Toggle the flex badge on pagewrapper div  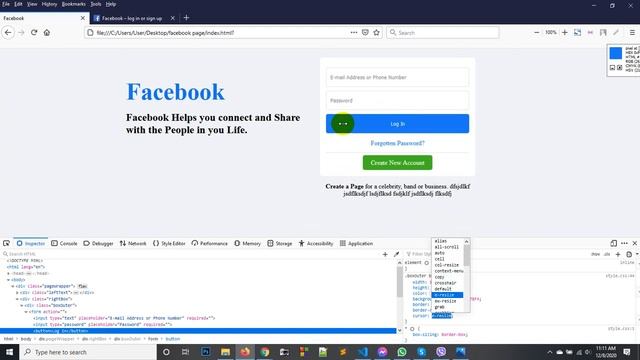[82, 286]
